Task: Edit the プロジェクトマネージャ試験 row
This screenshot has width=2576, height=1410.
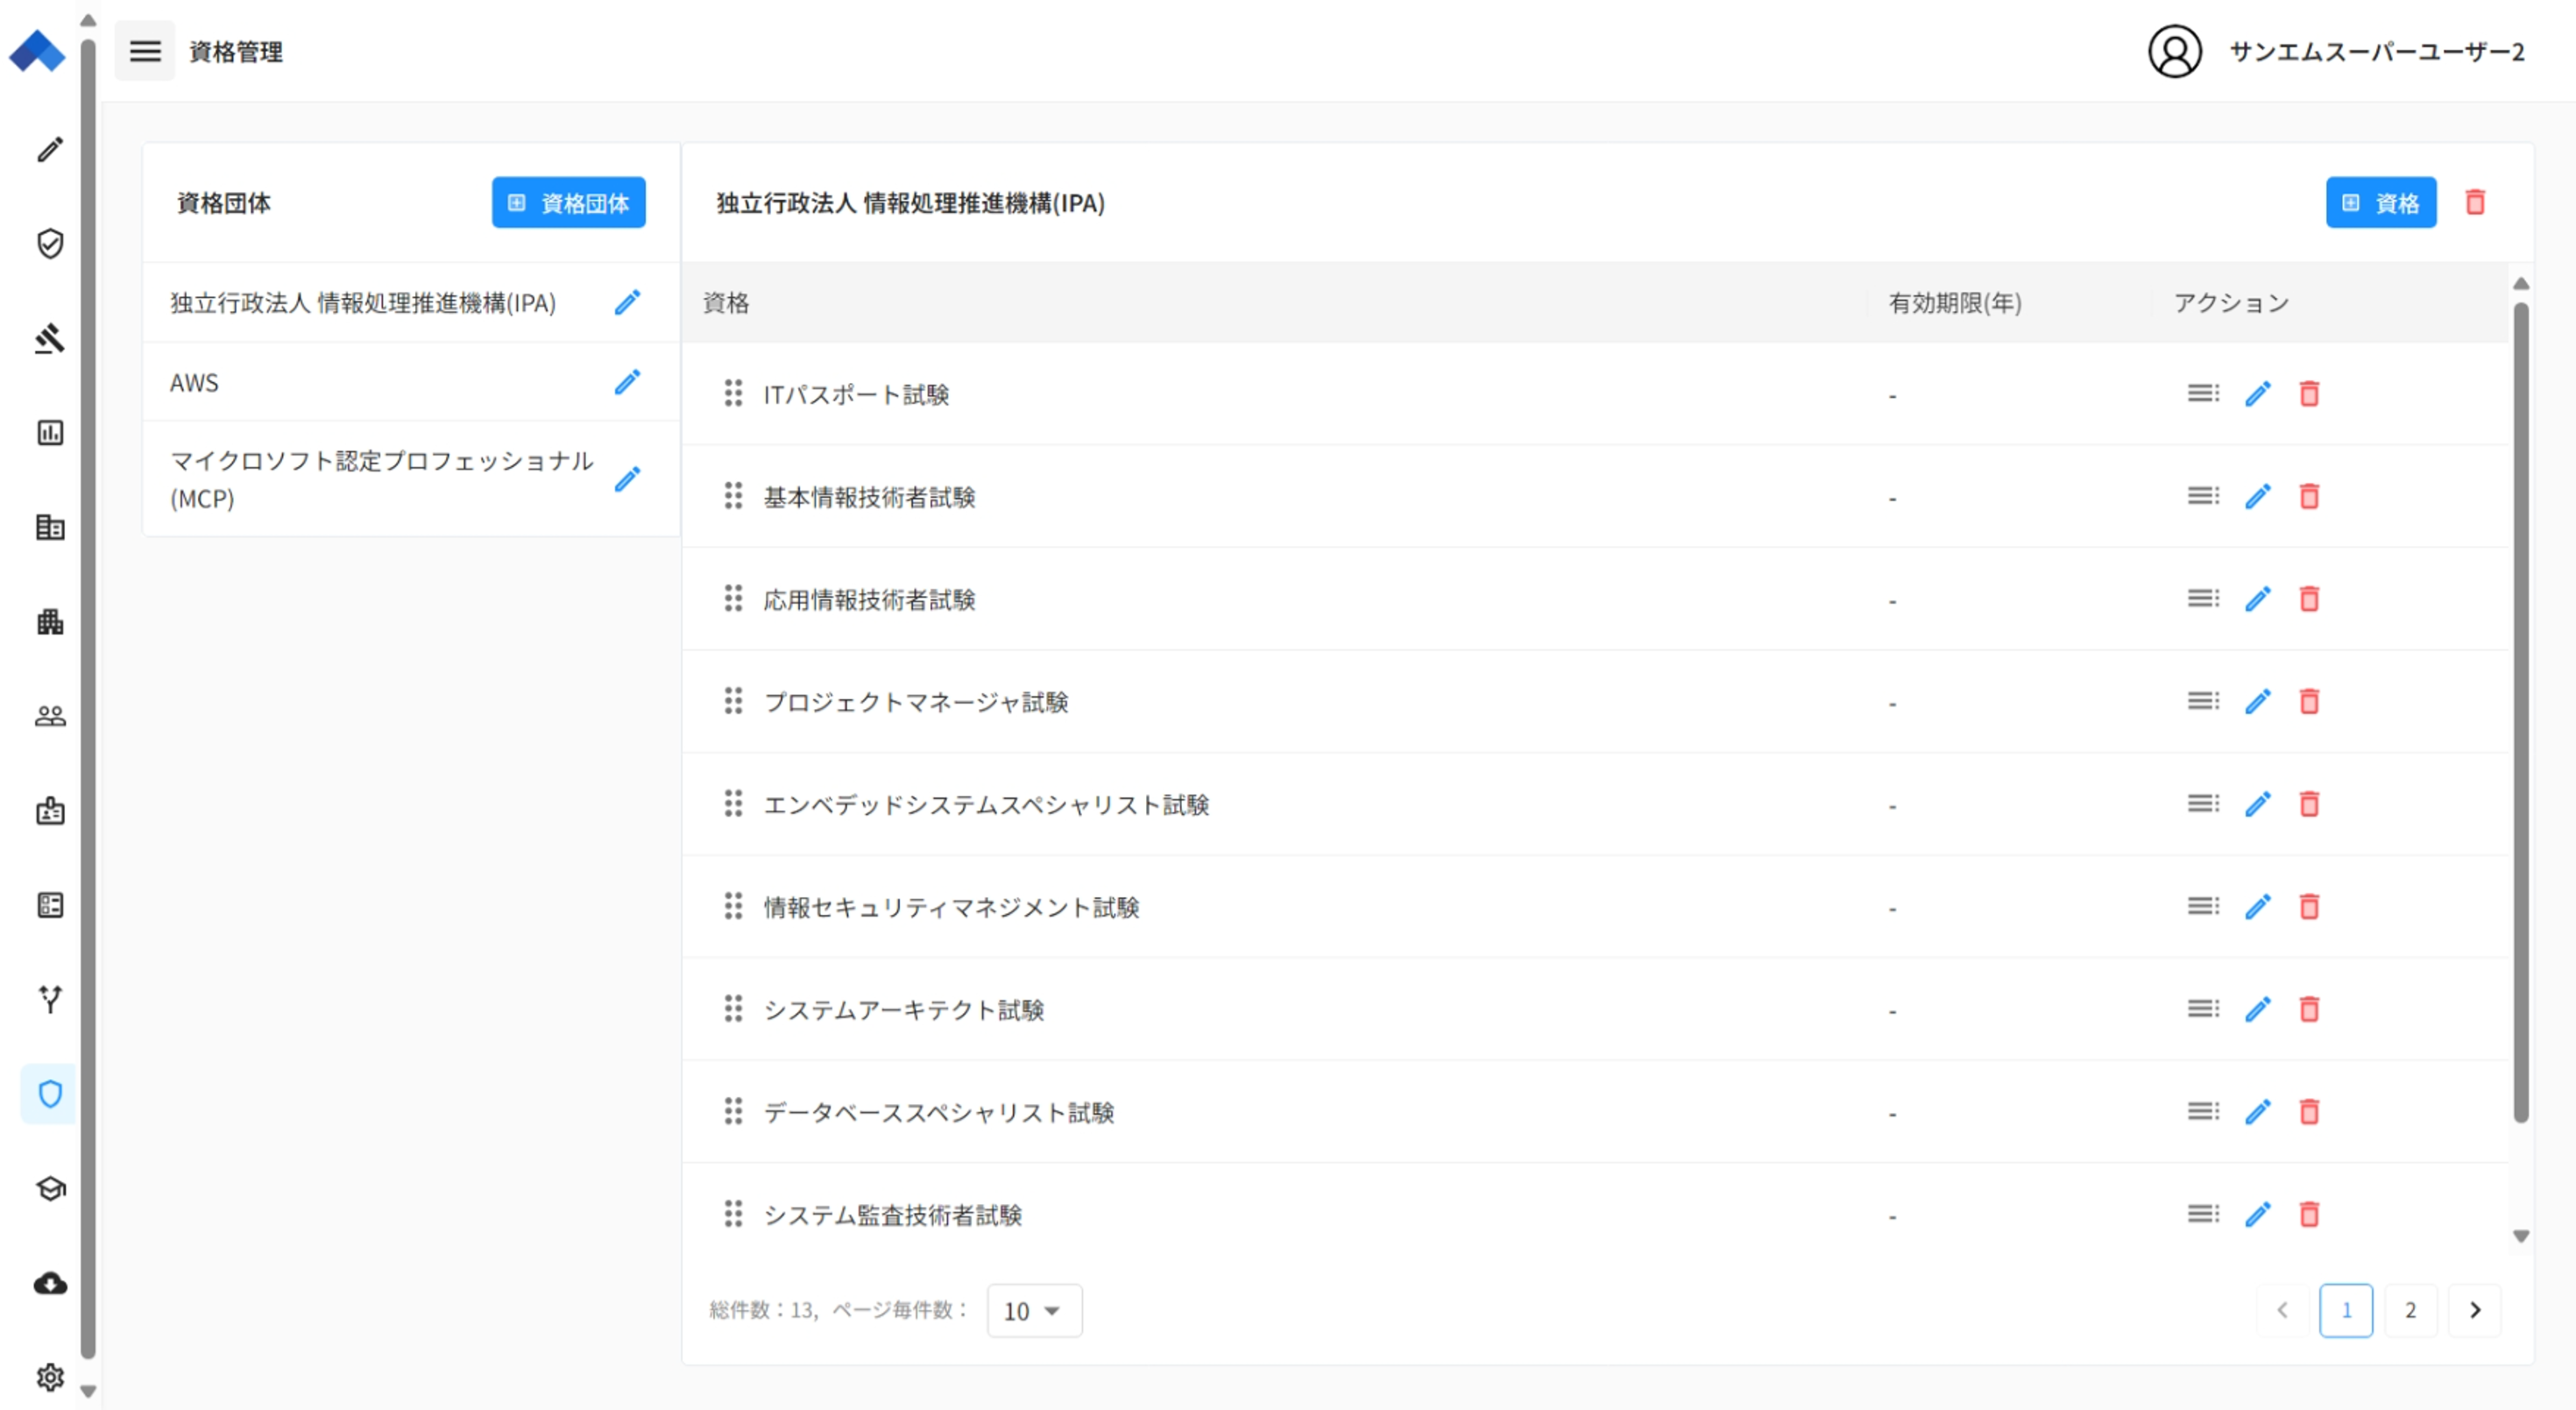Action: [x=2257, y=702]
